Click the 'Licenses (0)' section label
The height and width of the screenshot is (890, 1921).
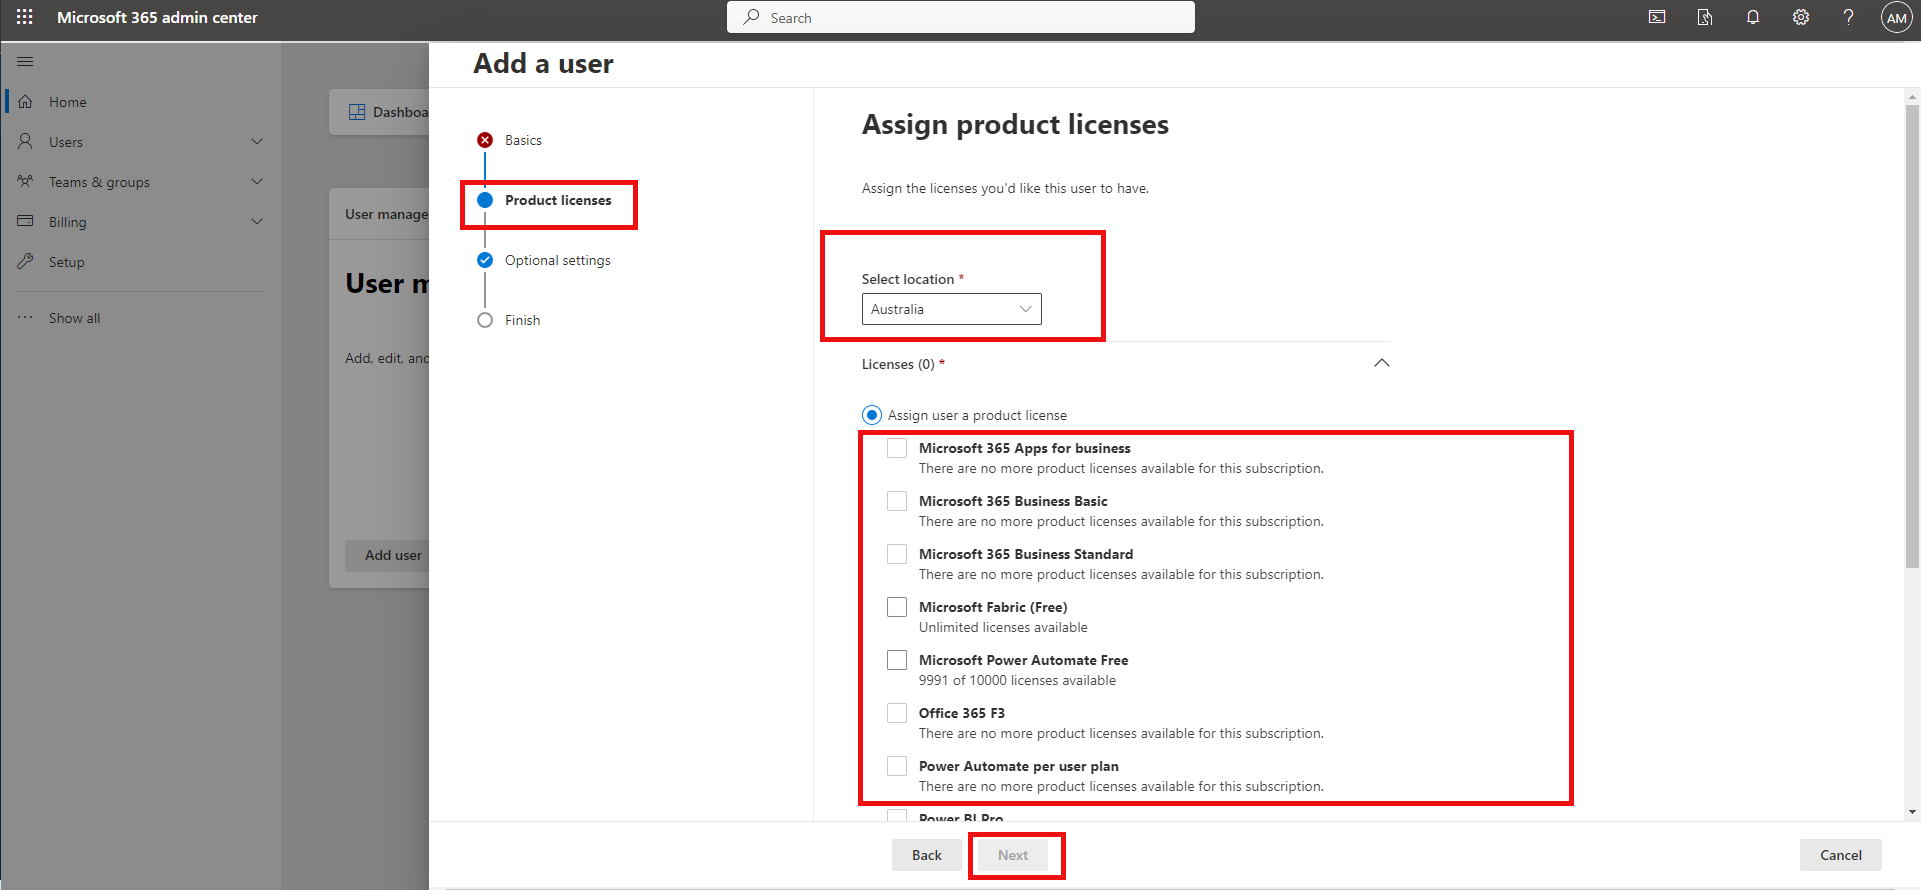click(898, 364)
